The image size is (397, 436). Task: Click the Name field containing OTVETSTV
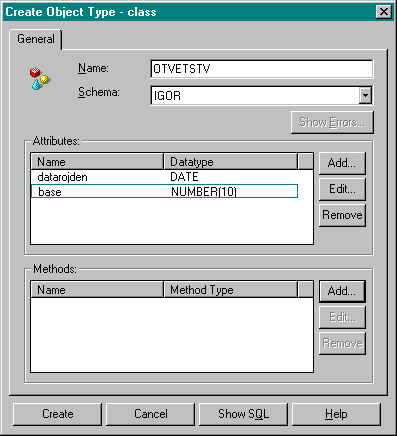pos(262,69)
